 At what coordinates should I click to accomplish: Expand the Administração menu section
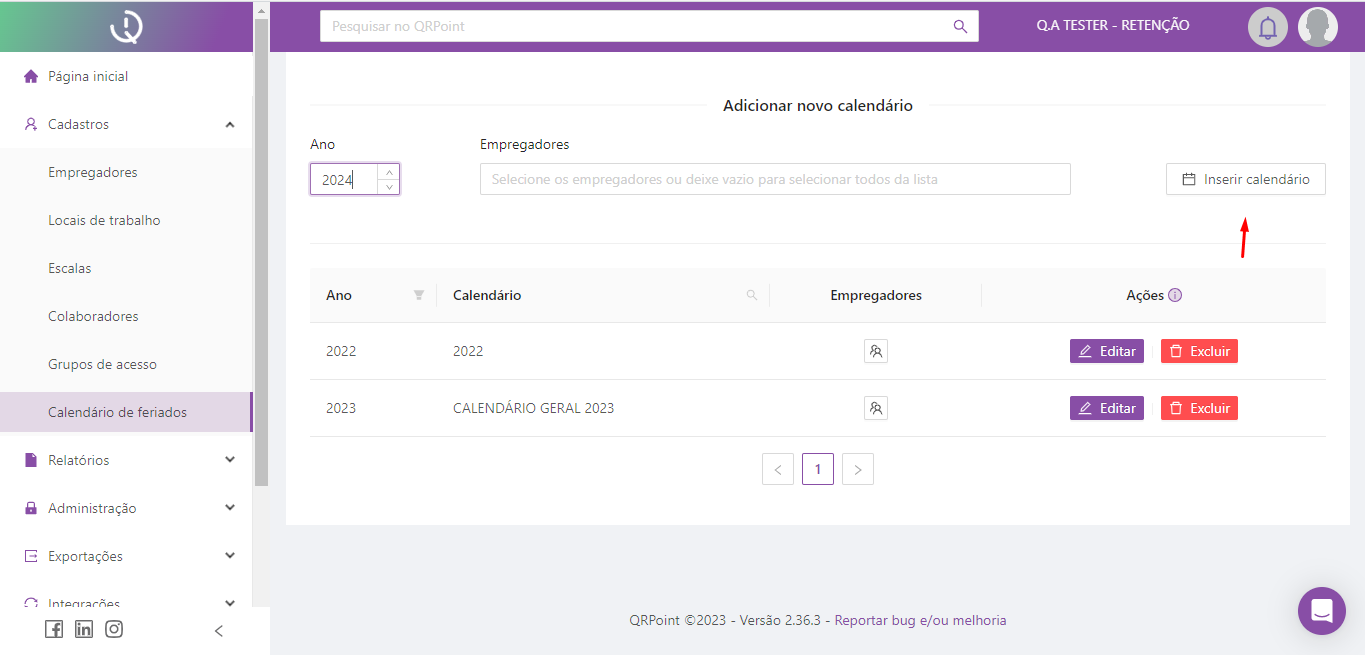tap(230, 508)
